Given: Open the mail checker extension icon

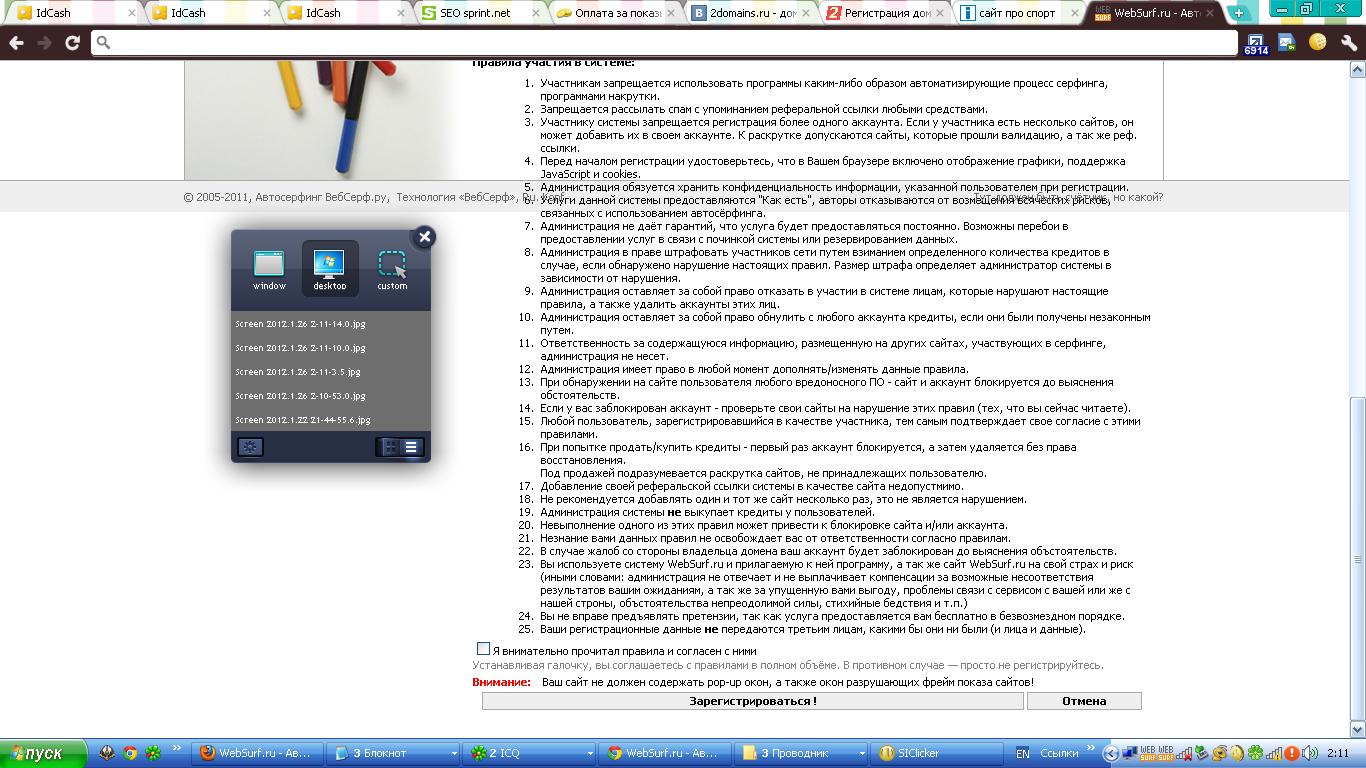Looking at the screenshot, I should coord(1286,43).
